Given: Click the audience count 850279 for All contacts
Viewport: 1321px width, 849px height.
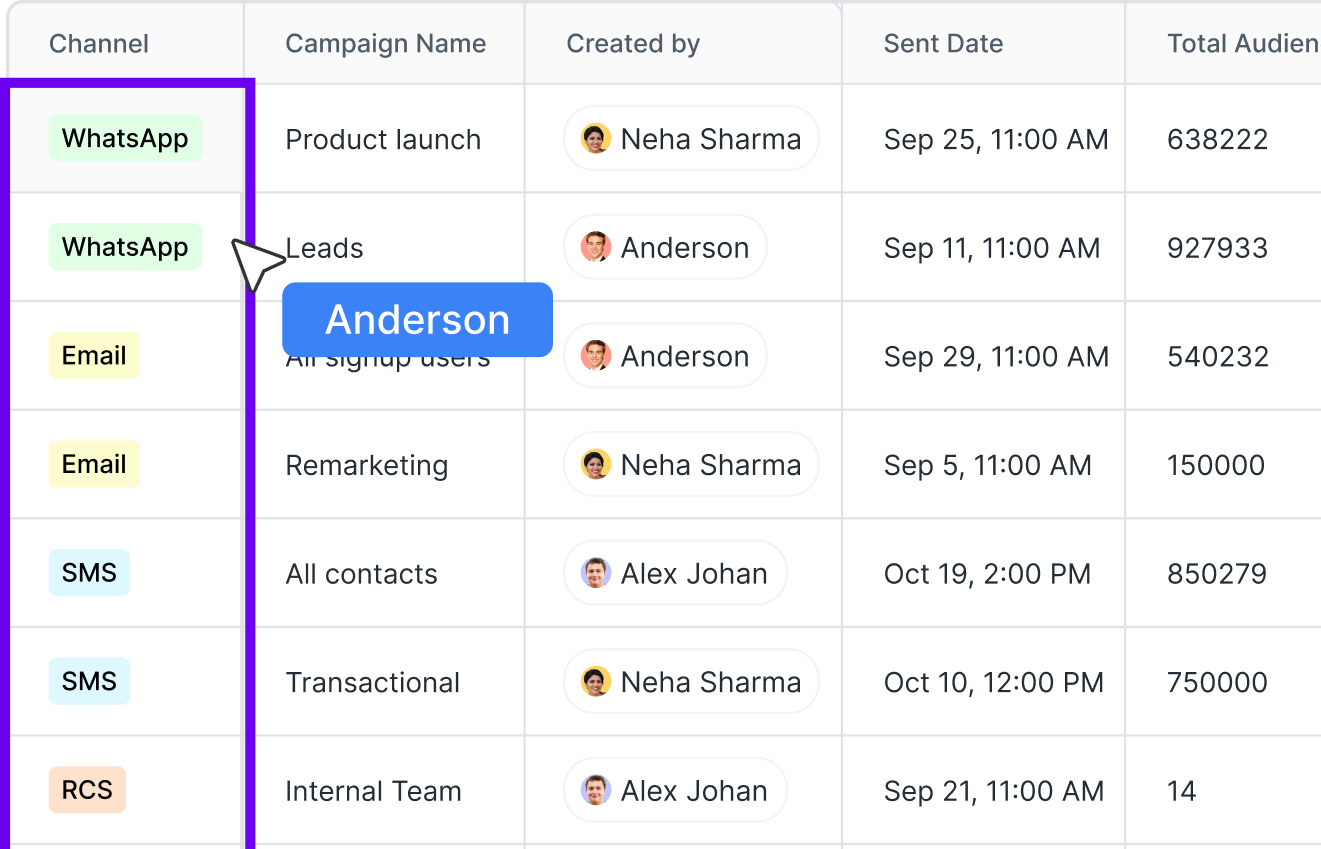Looking at the screenshot, I should click(1217, 573).
